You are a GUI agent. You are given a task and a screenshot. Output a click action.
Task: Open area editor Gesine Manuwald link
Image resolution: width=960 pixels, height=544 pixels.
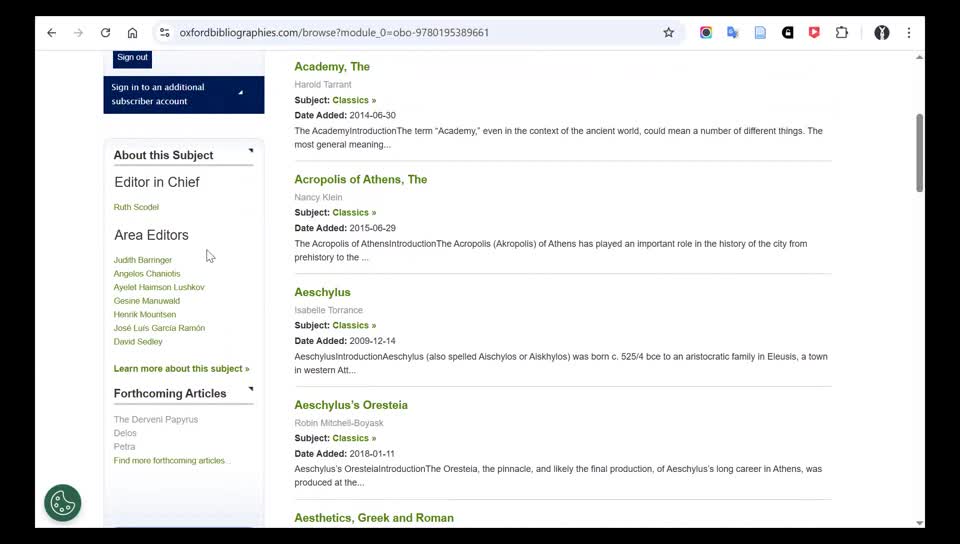point(147,300)
